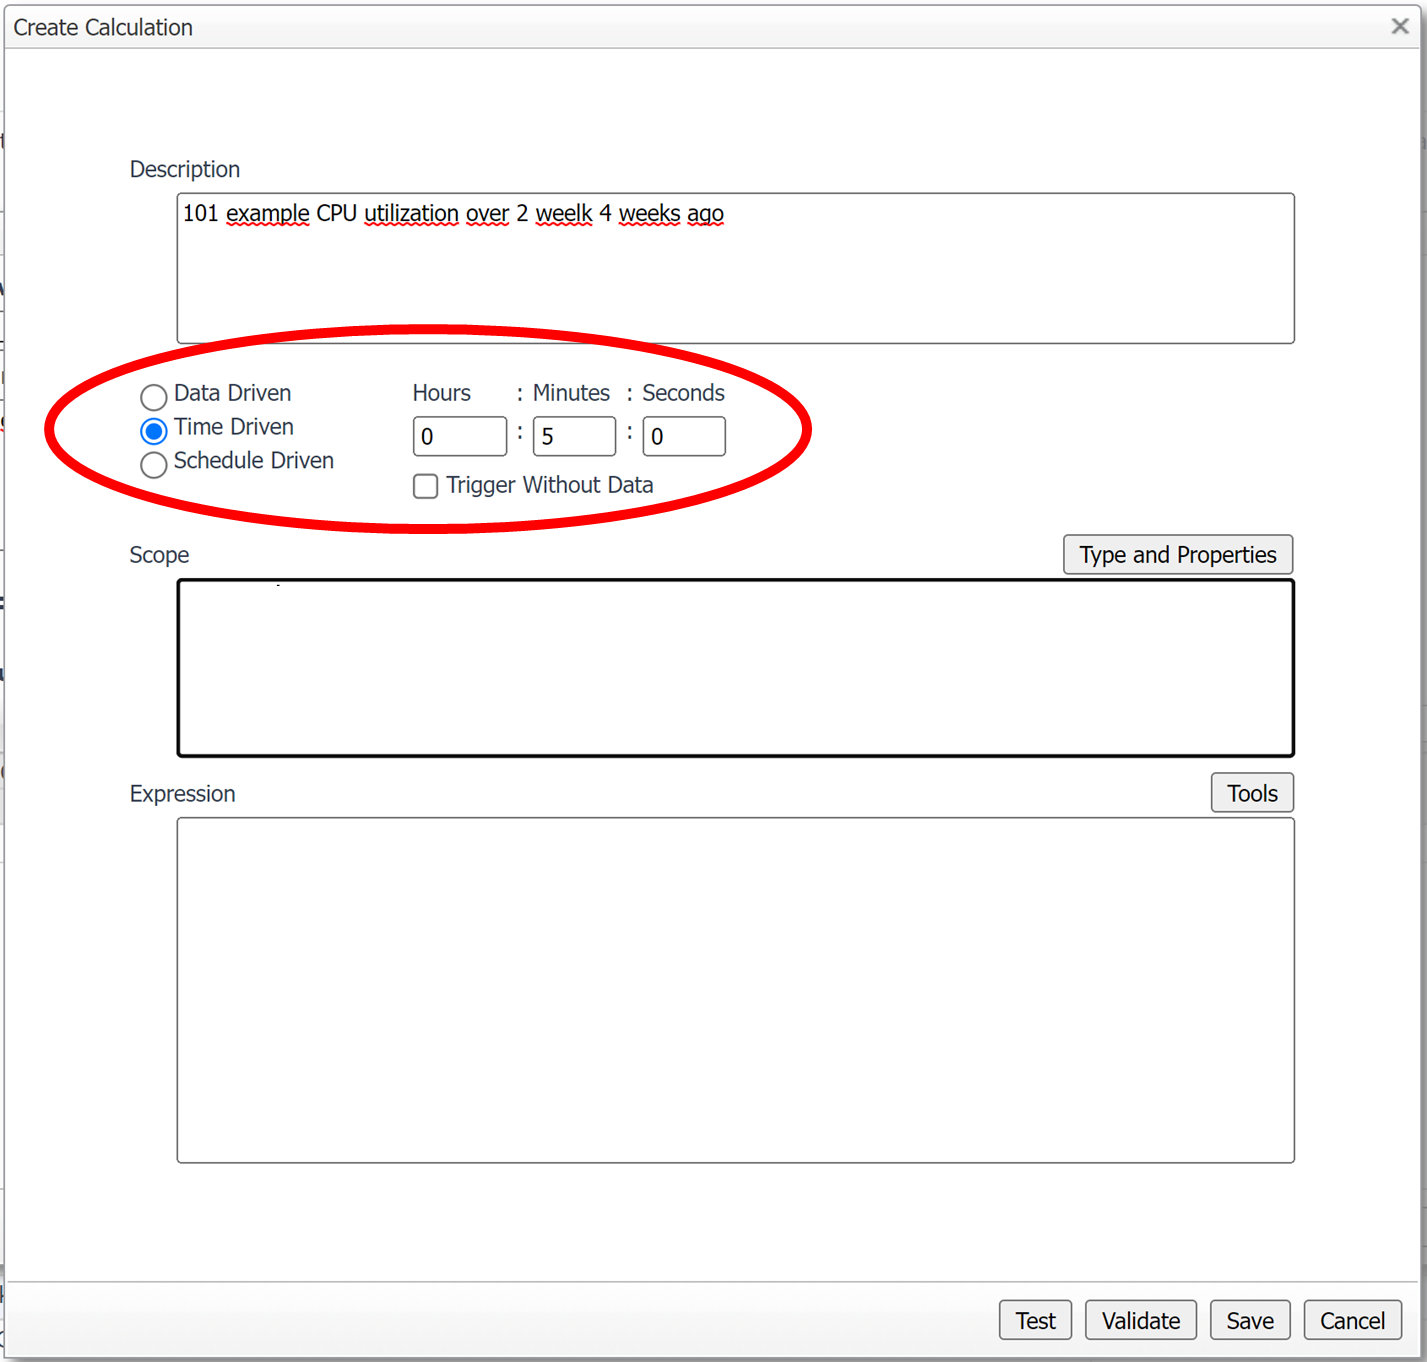Open Type and Properties

pyautogui.click(x=1177, y=555)
